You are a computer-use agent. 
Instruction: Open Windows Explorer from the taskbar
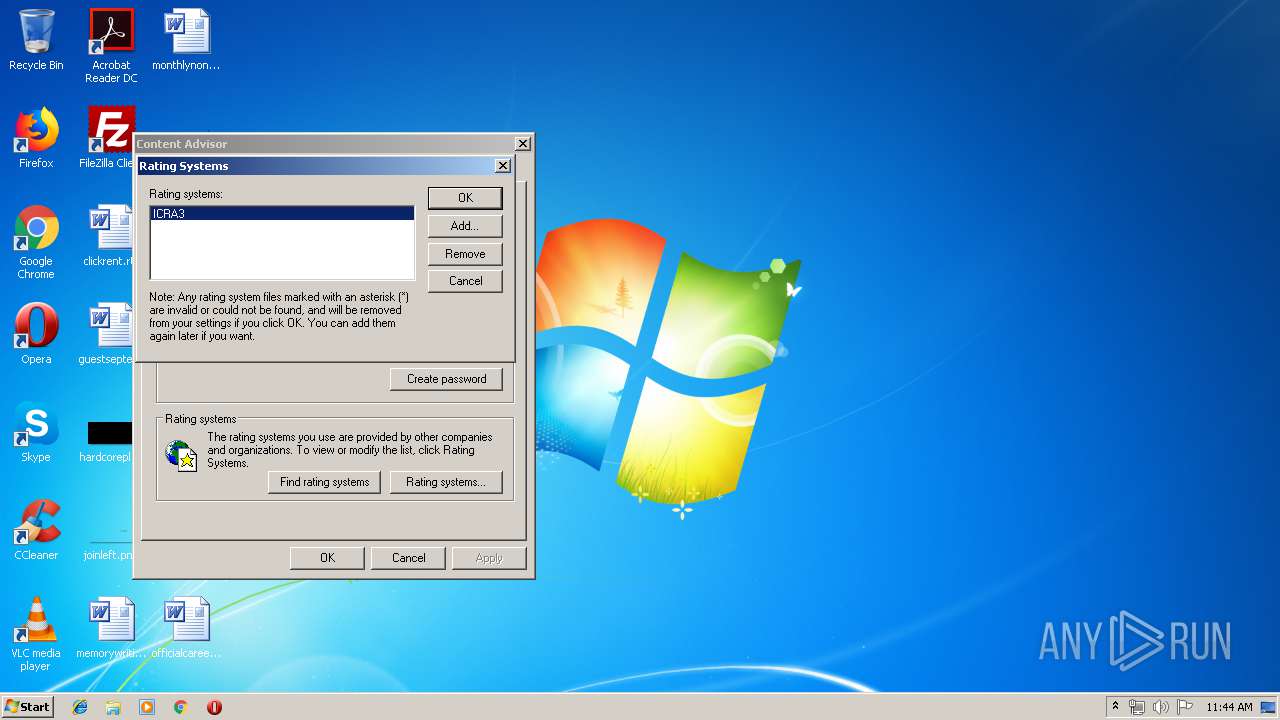[x=113, y=707]
